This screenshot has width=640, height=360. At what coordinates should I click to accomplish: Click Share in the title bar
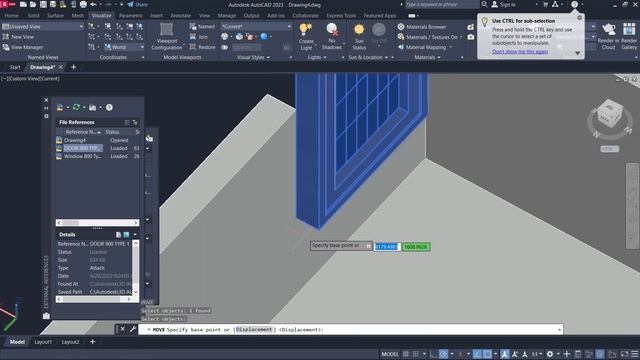coord(137,4)
